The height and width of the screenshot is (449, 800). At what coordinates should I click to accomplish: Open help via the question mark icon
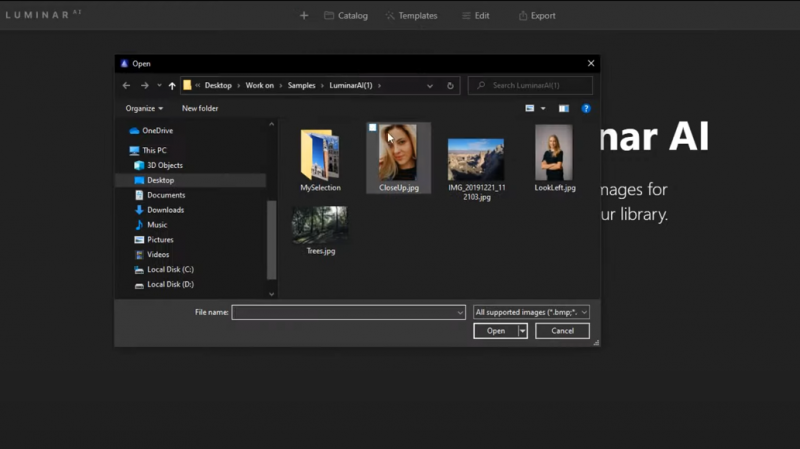click(586, 108)
